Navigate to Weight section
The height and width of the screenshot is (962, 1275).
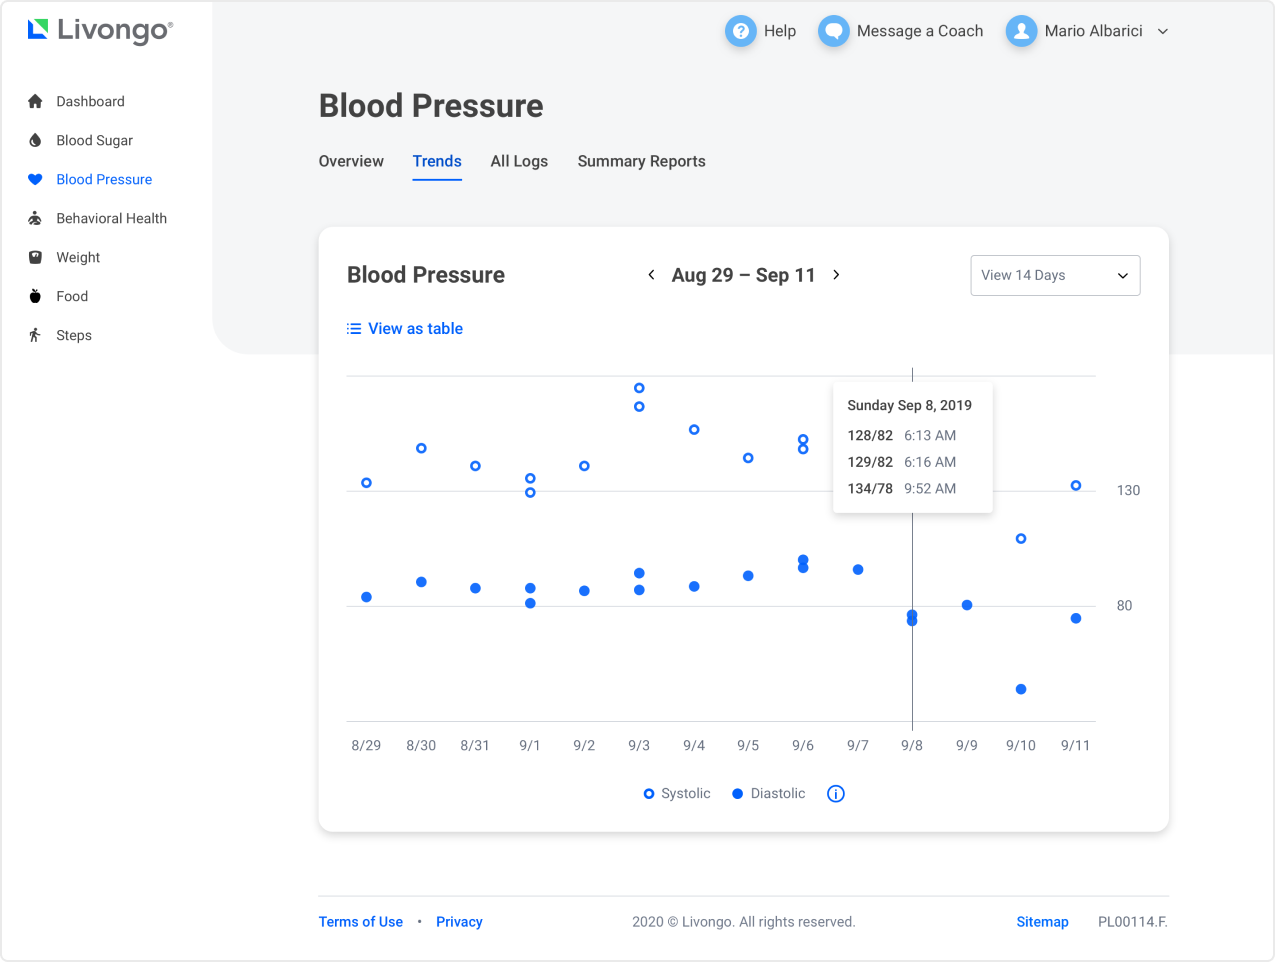point(78,257)
